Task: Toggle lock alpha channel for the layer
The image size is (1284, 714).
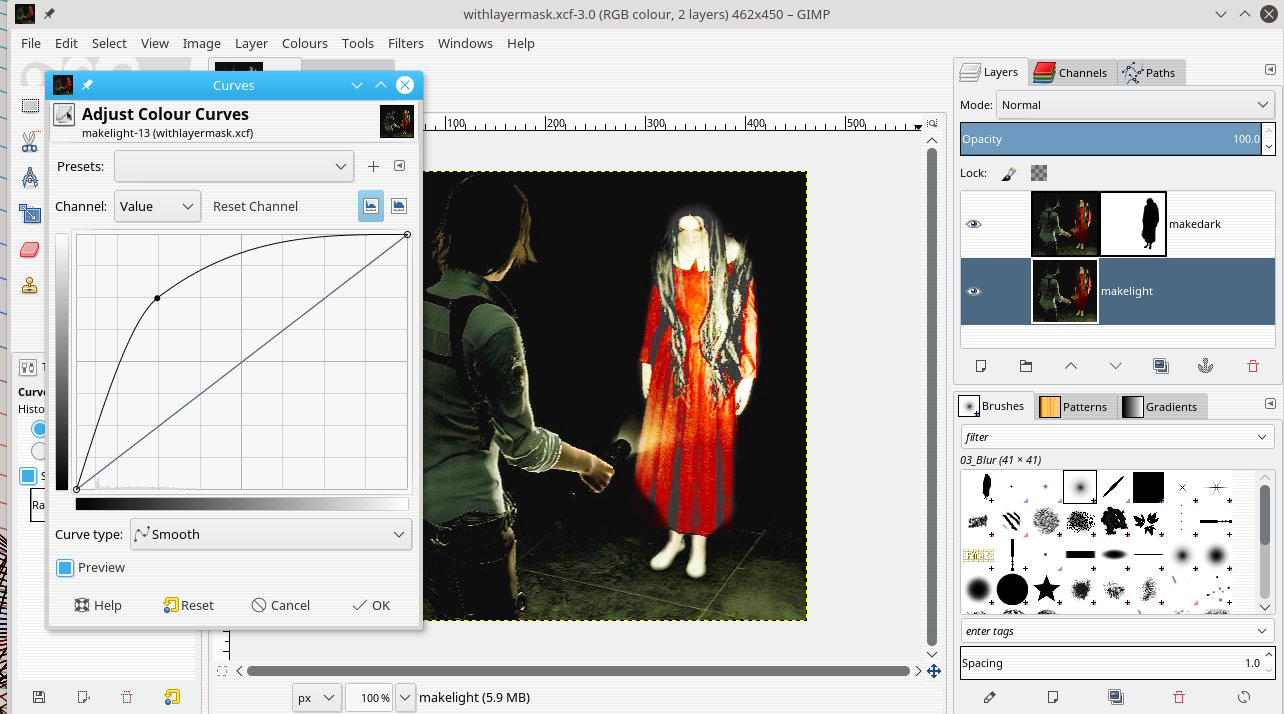Action: [1039, 173]
